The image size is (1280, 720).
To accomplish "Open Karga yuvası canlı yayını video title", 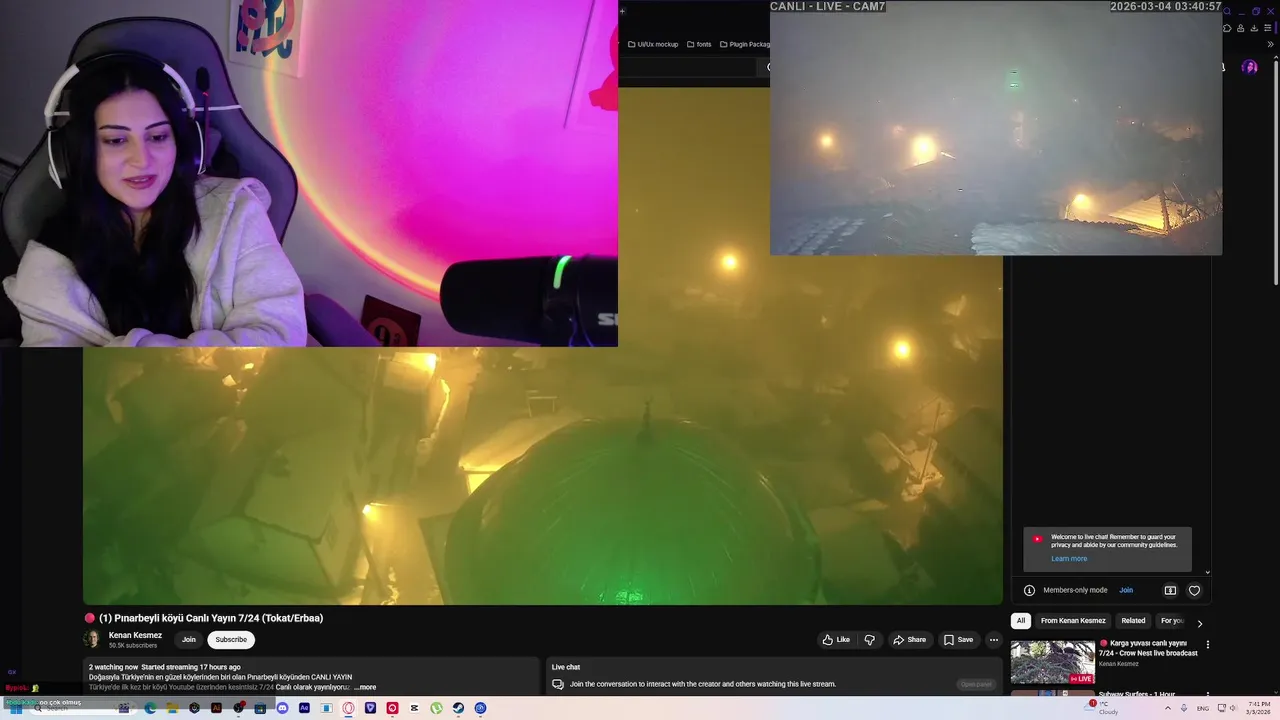I will (x=1149, y=648).
